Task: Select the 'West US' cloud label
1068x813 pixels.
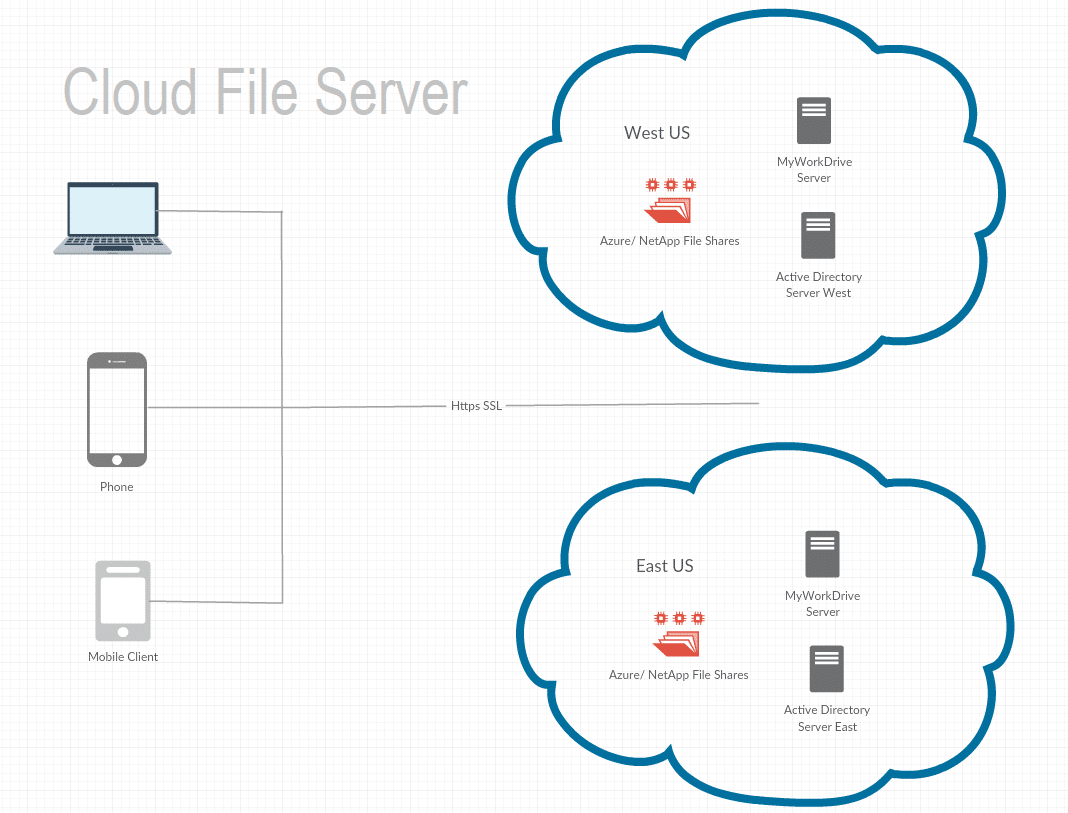Action: click(657, 133)
